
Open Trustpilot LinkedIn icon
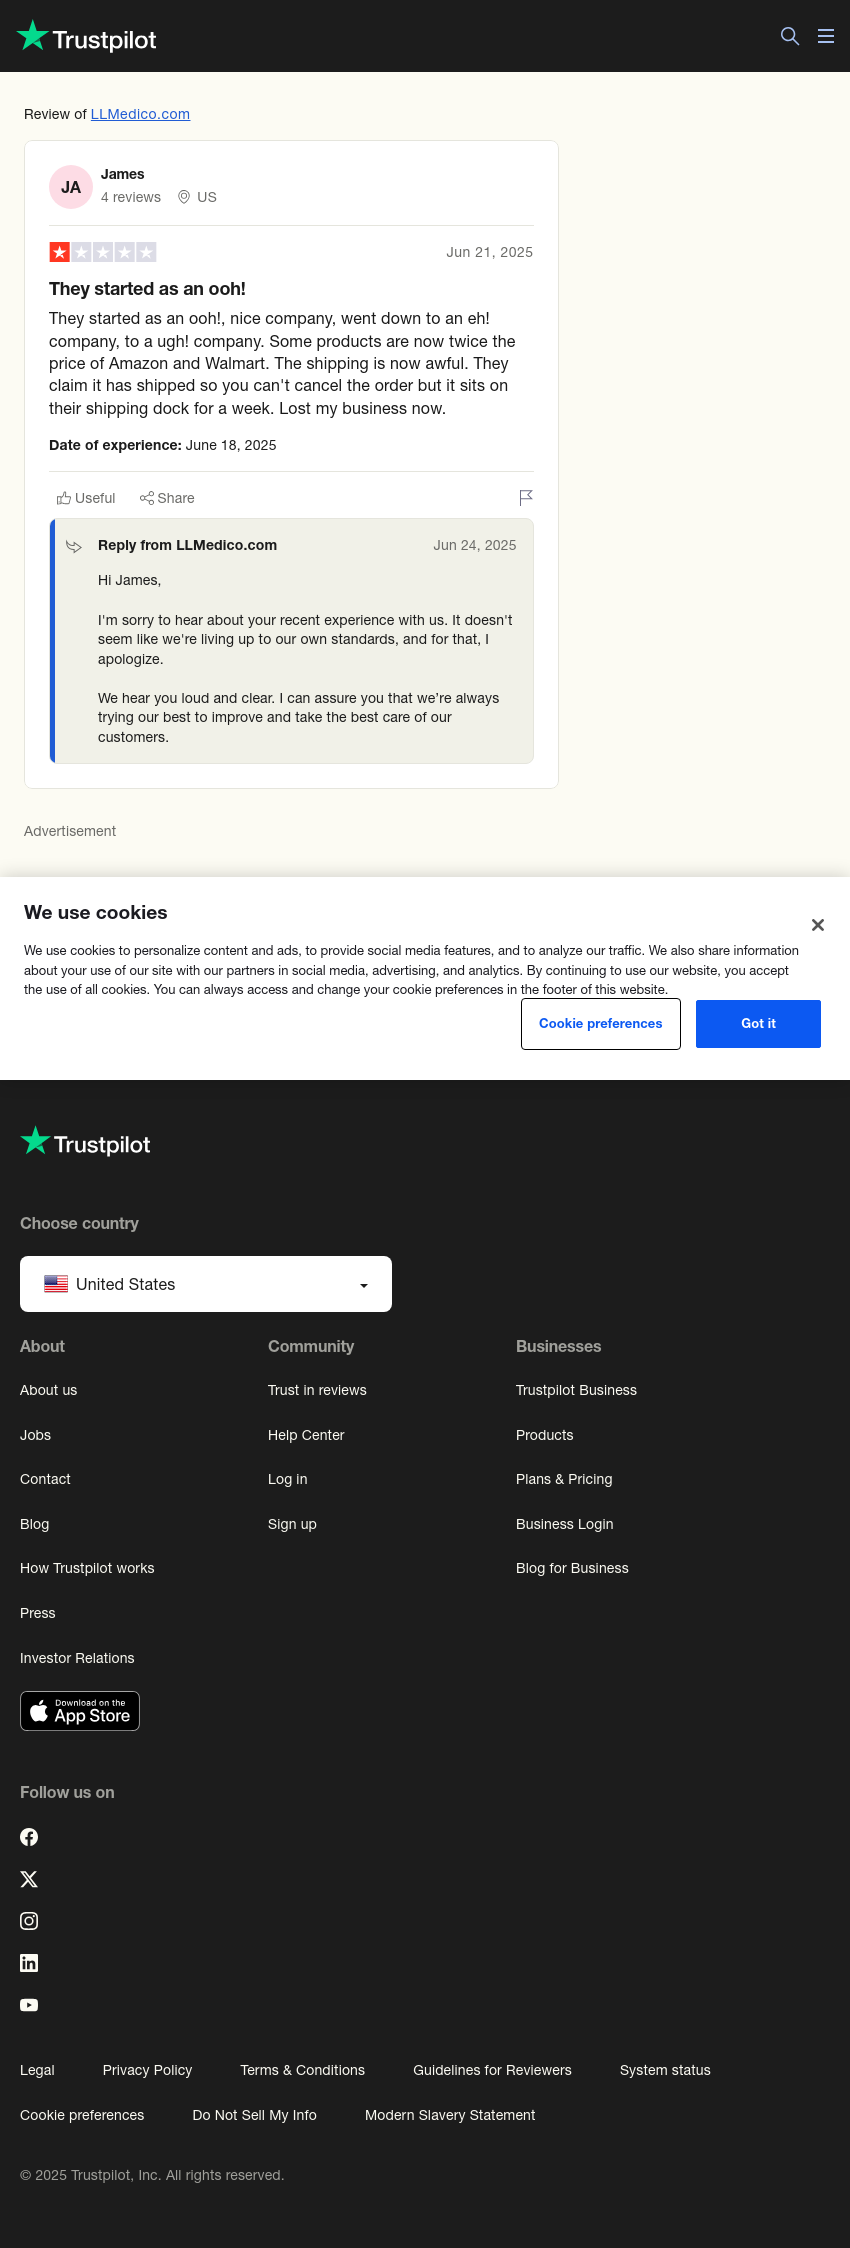(x=29, y=1963)
